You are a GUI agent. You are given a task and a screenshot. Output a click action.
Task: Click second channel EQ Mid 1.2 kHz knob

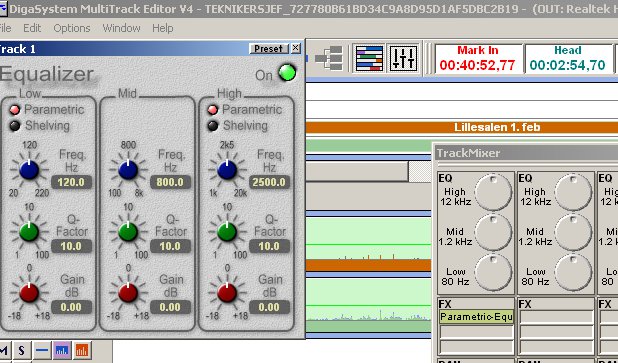(573, 233)
